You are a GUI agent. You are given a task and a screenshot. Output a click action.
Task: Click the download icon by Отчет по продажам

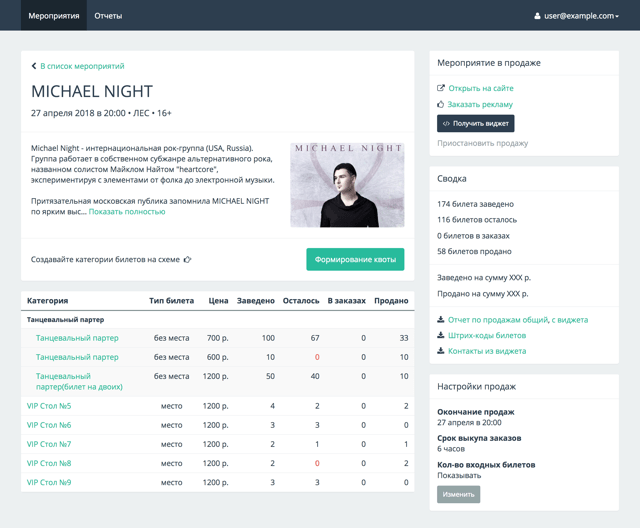point(441,320)
